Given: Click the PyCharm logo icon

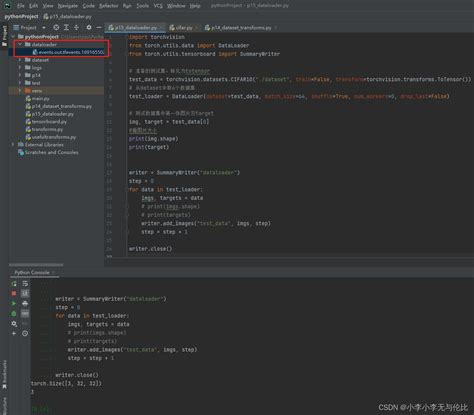Looking at the screenshot, I should point(7,6).
